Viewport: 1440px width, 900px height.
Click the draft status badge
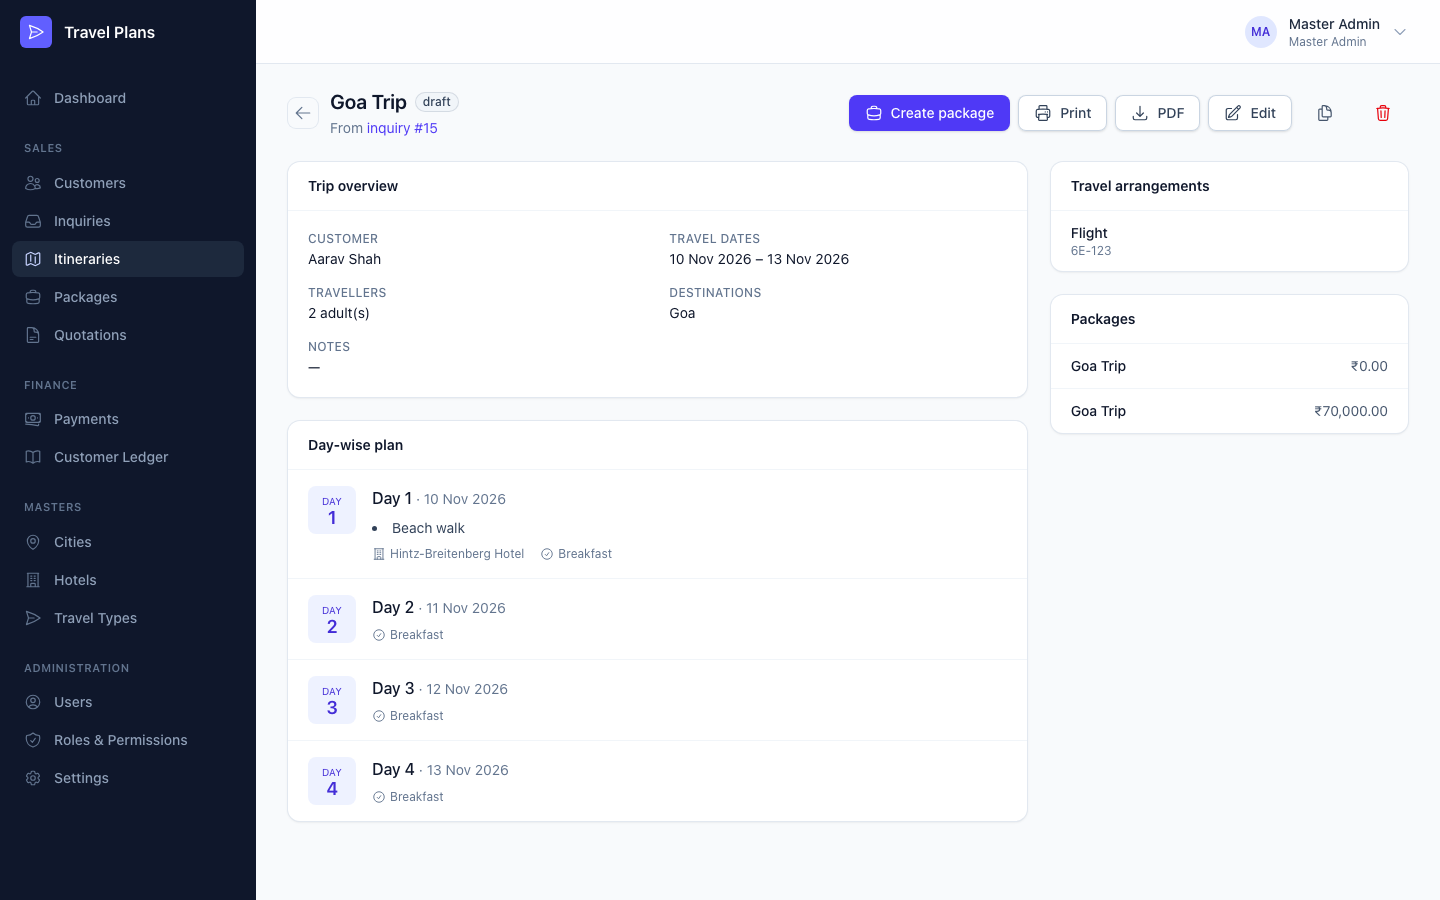tap(437, 102)
